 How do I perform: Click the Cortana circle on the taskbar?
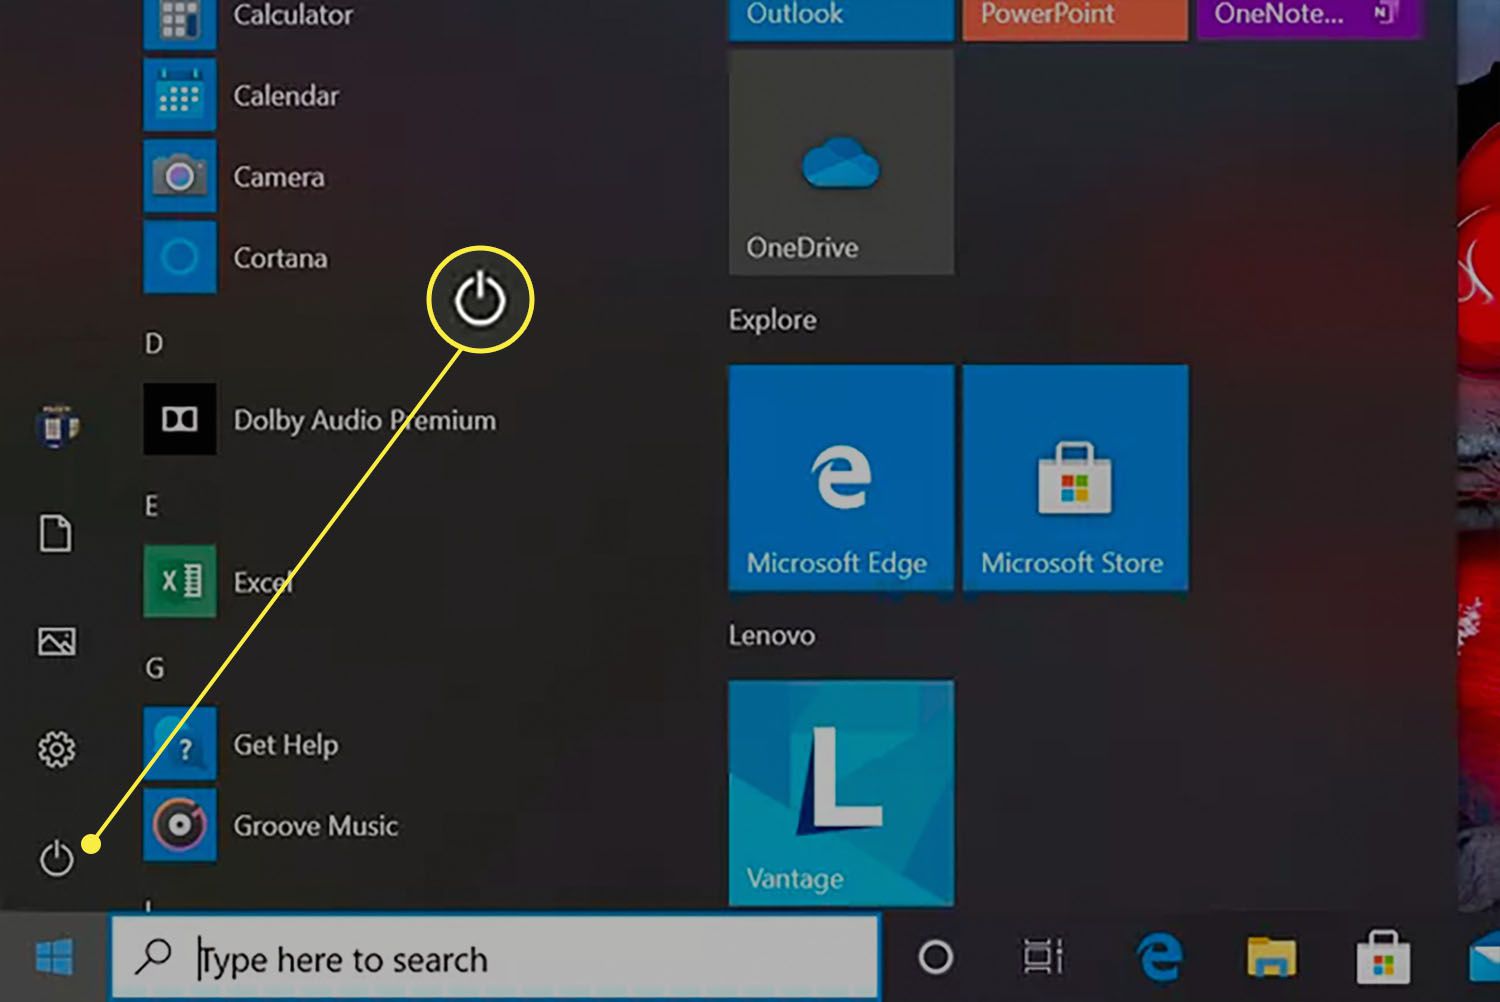pyautogui.click(x=935, y=957)
